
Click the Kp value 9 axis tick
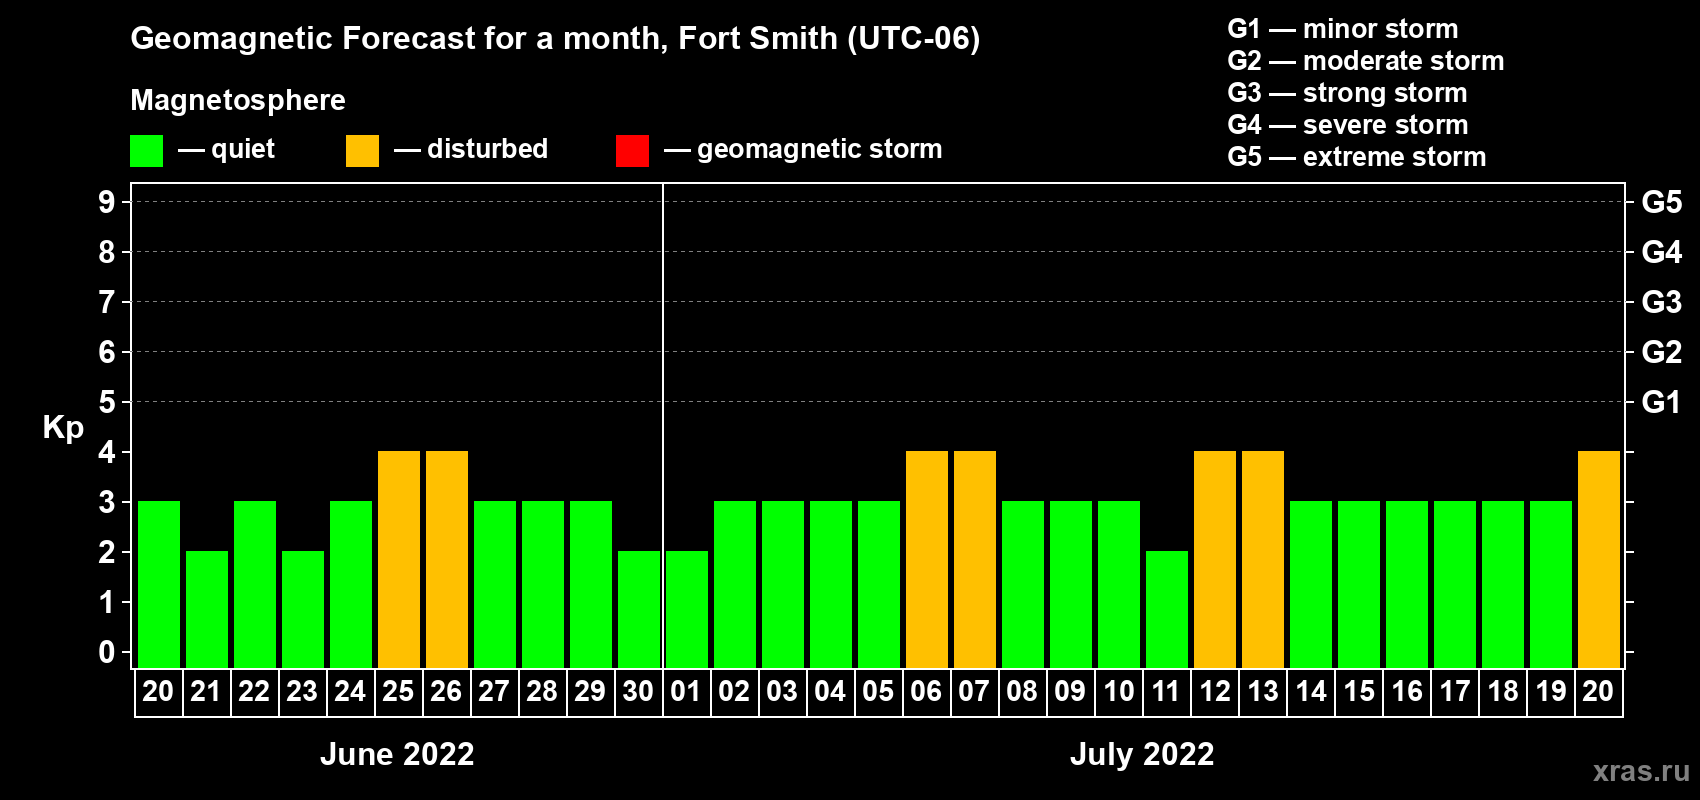click(107, 202)
